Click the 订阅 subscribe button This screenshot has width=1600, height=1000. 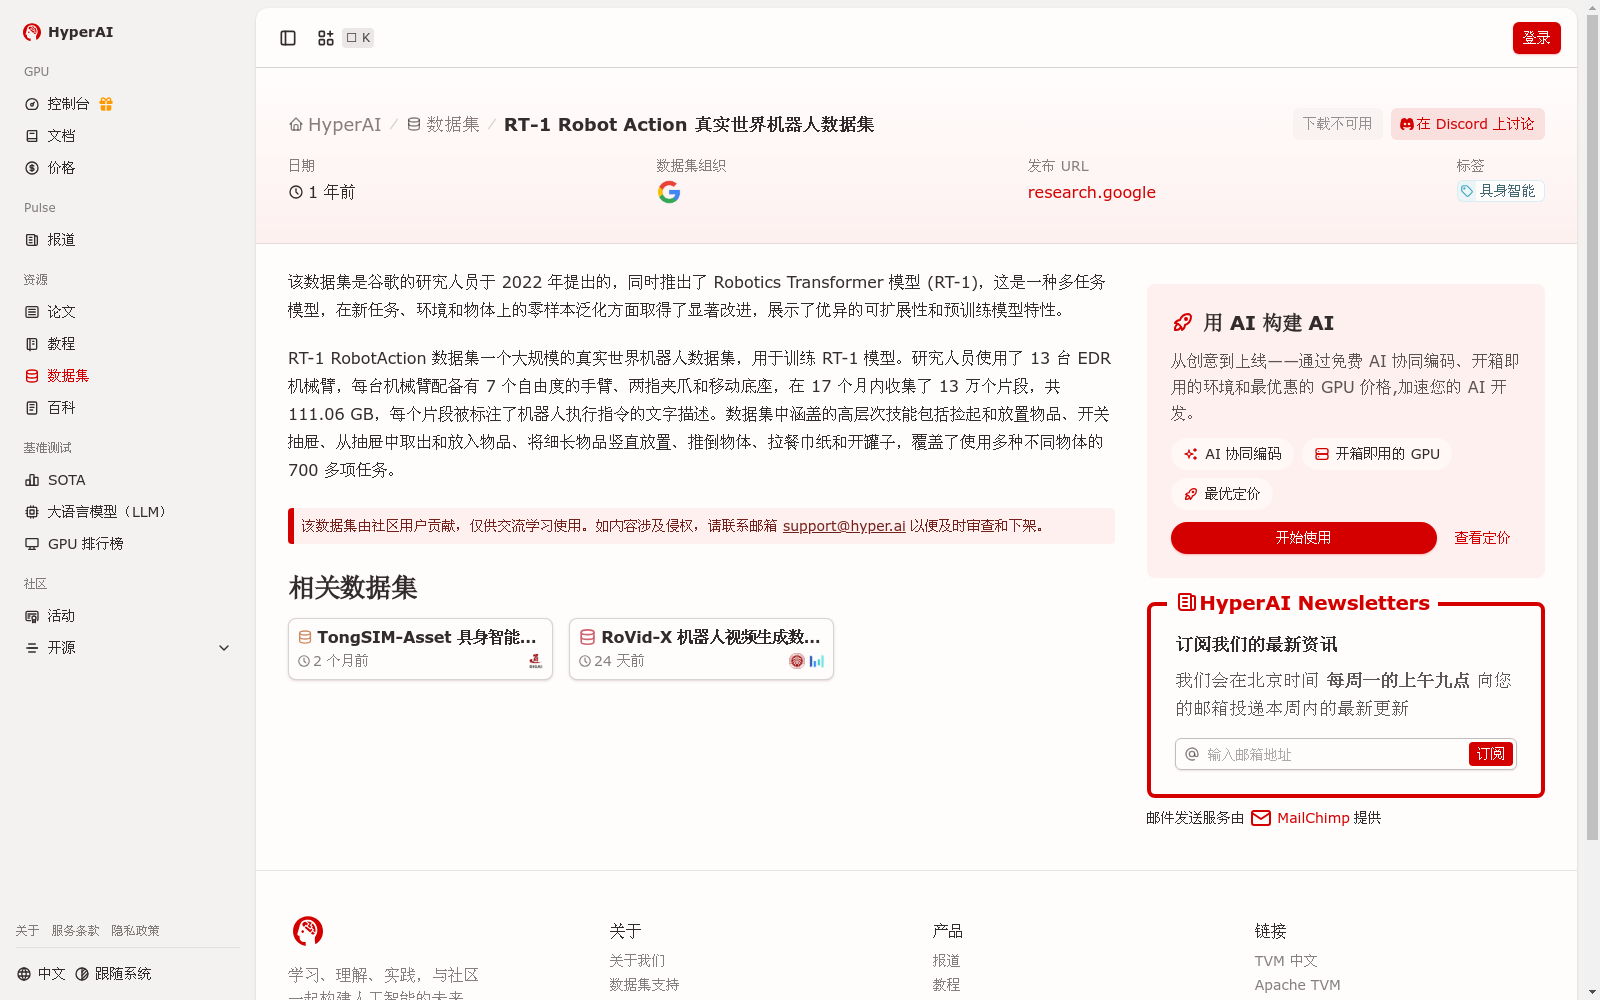click(1490, 754)
